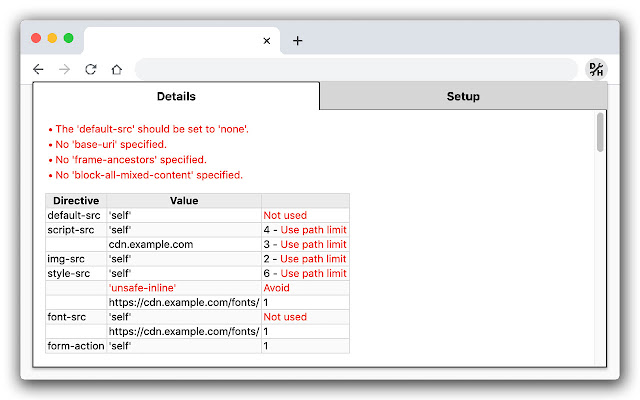The width and height of the screenshot is (640, 400).
Task: Select the warning about 'default-src' set to 'none'
Action: [152, 129]
